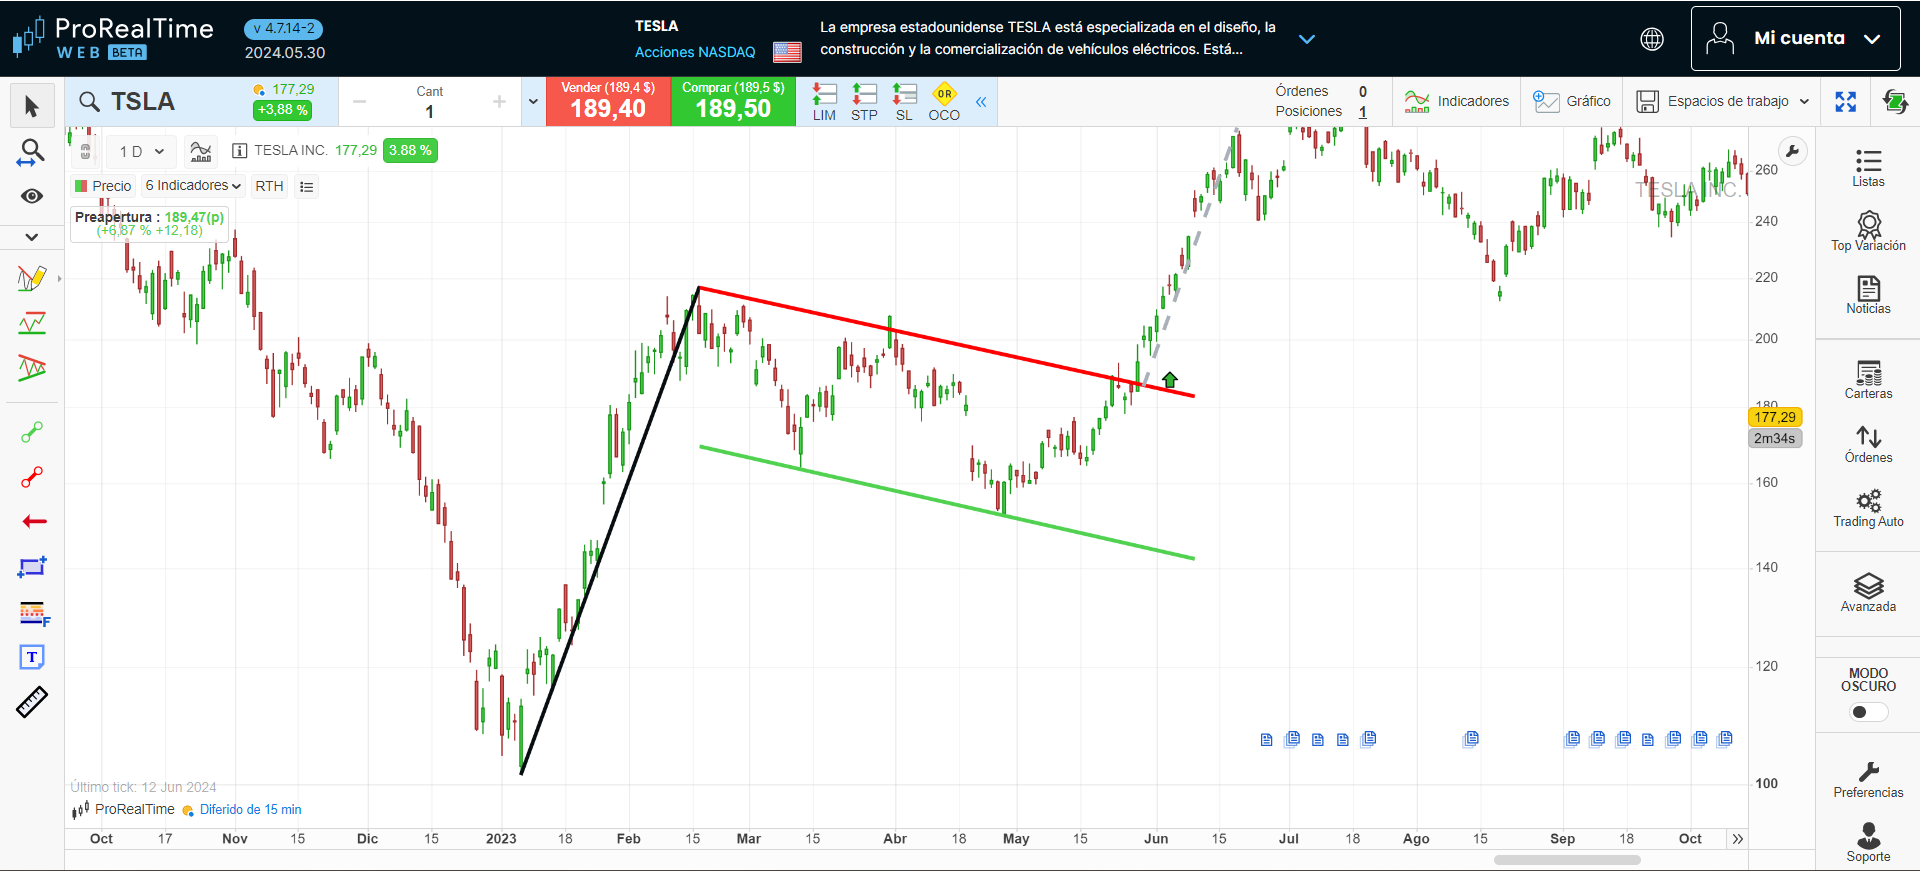Screen dimensions: 1920x871
Task: Click the Vender sell button
Action: pyautogui.click(x=608, y=102)
